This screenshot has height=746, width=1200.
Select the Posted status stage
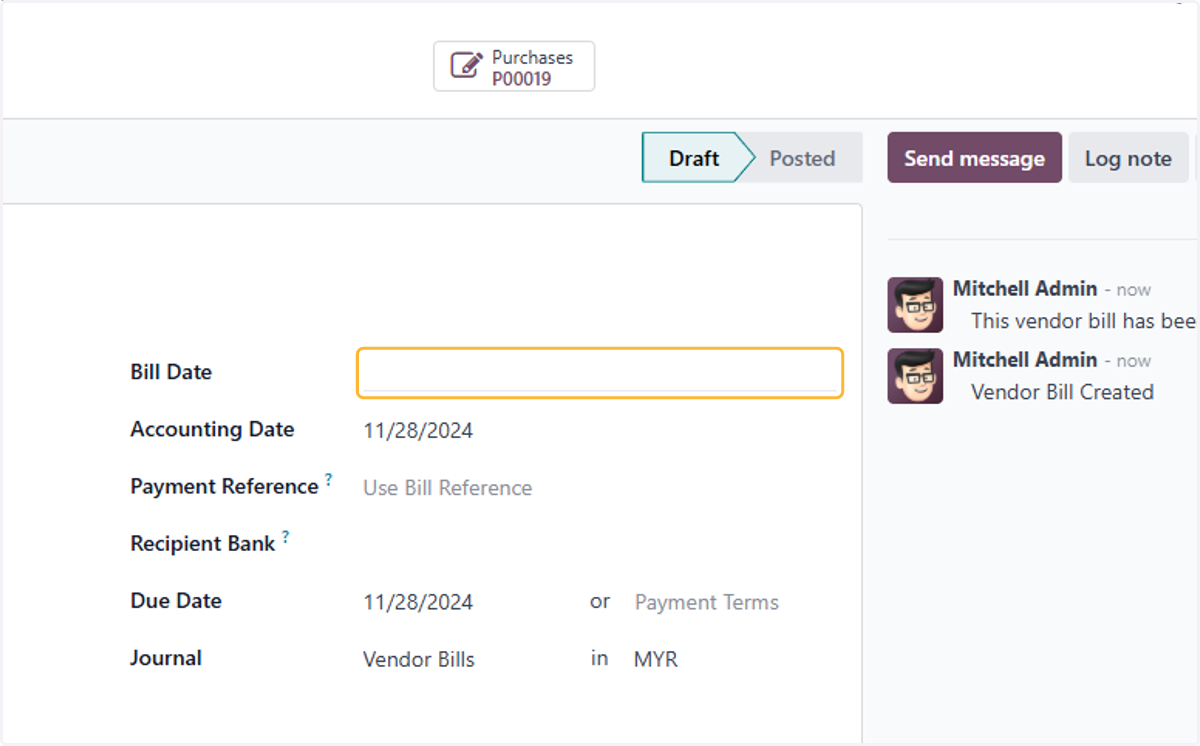click(802, 158)
